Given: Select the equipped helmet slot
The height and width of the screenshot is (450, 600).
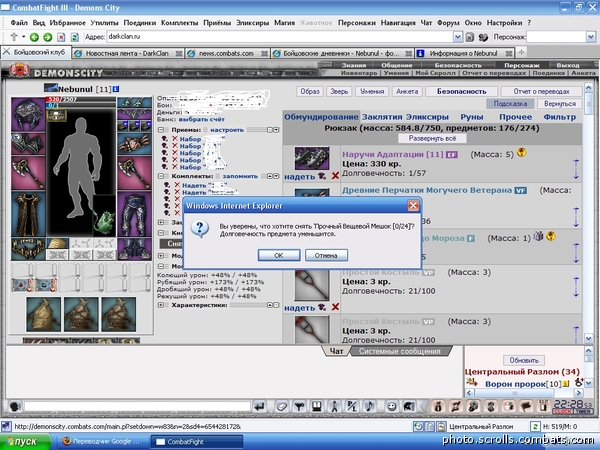Looking at the screenshot, I should pyautogui.click(x=28, y=114).
